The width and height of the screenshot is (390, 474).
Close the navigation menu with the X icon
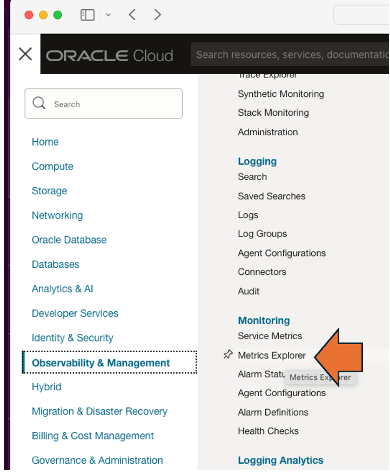[x=25, y=54]
